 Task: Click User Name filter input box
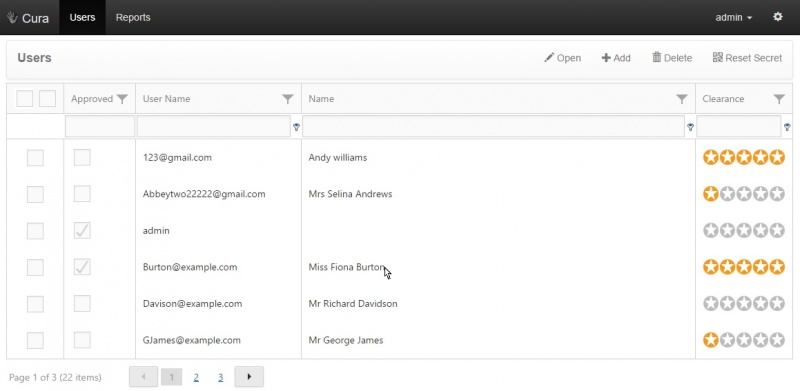click(214, 127)
